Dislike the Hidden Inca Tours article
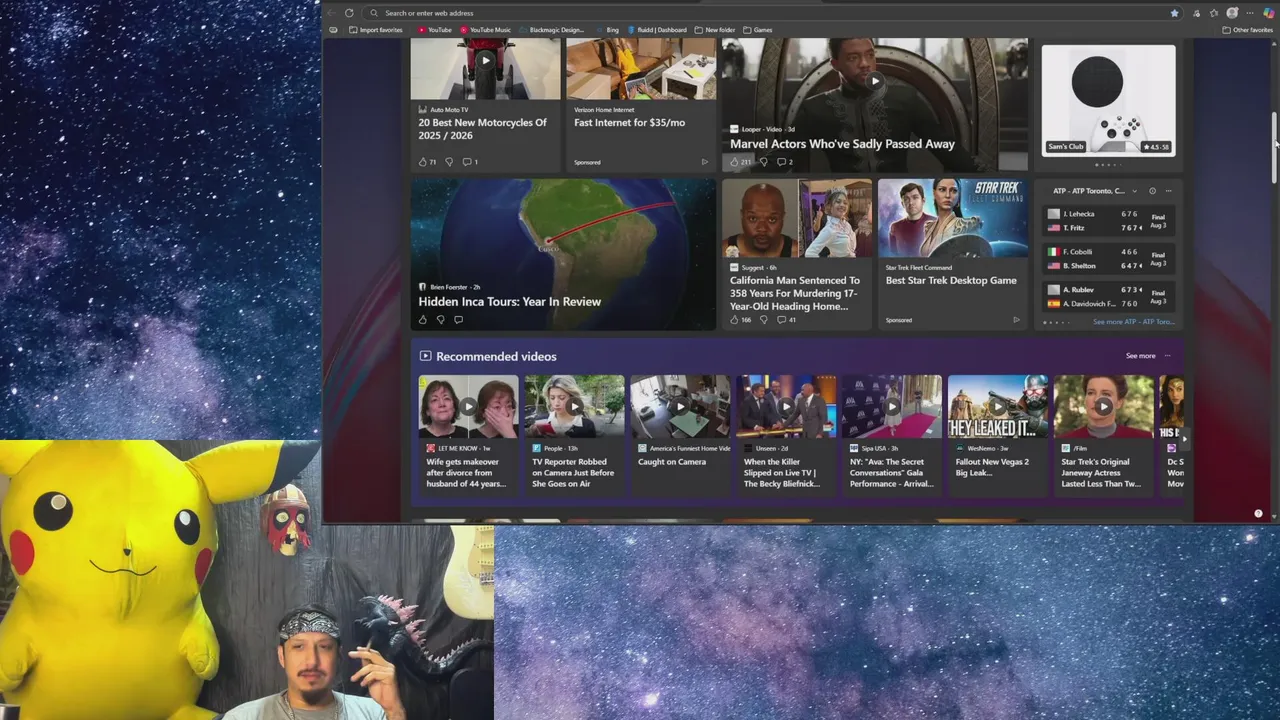Viewport: 1280px width, 720px height. 440,320
